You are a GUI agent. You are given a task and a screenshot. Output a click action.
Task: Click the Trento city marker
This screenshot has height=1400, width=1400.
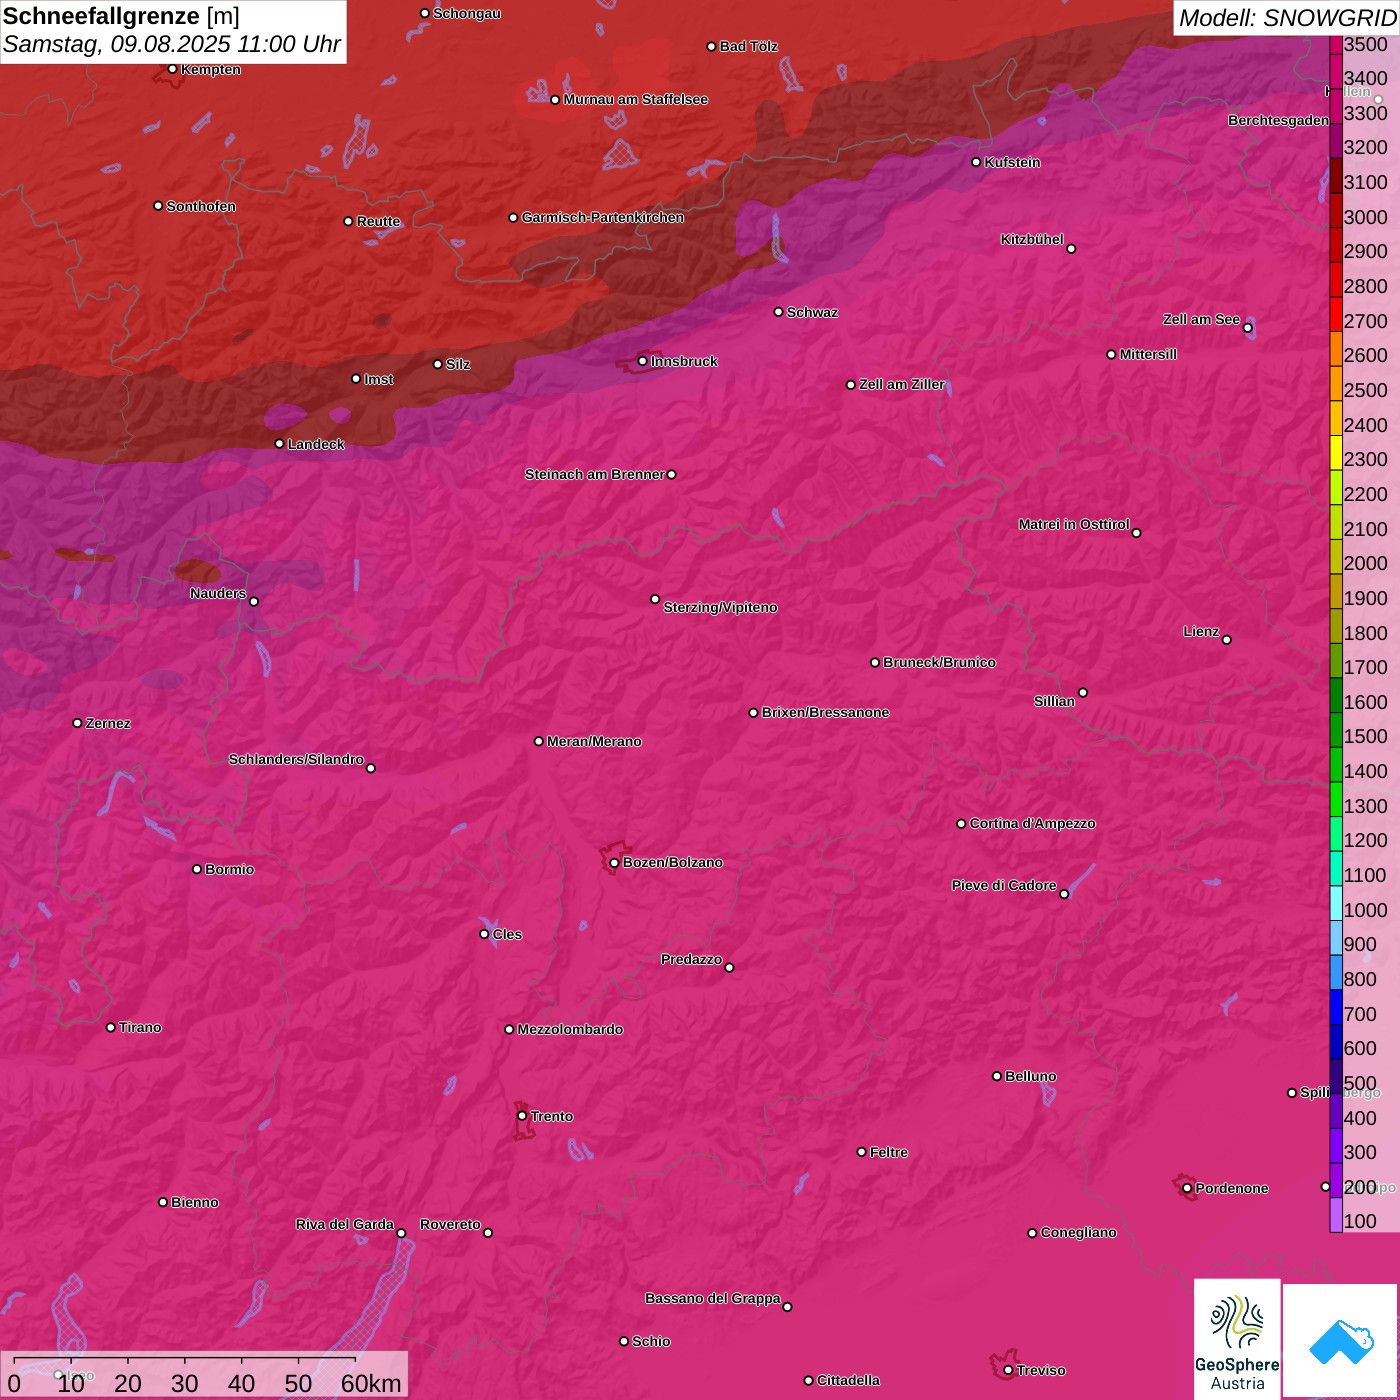[521, 1115]
